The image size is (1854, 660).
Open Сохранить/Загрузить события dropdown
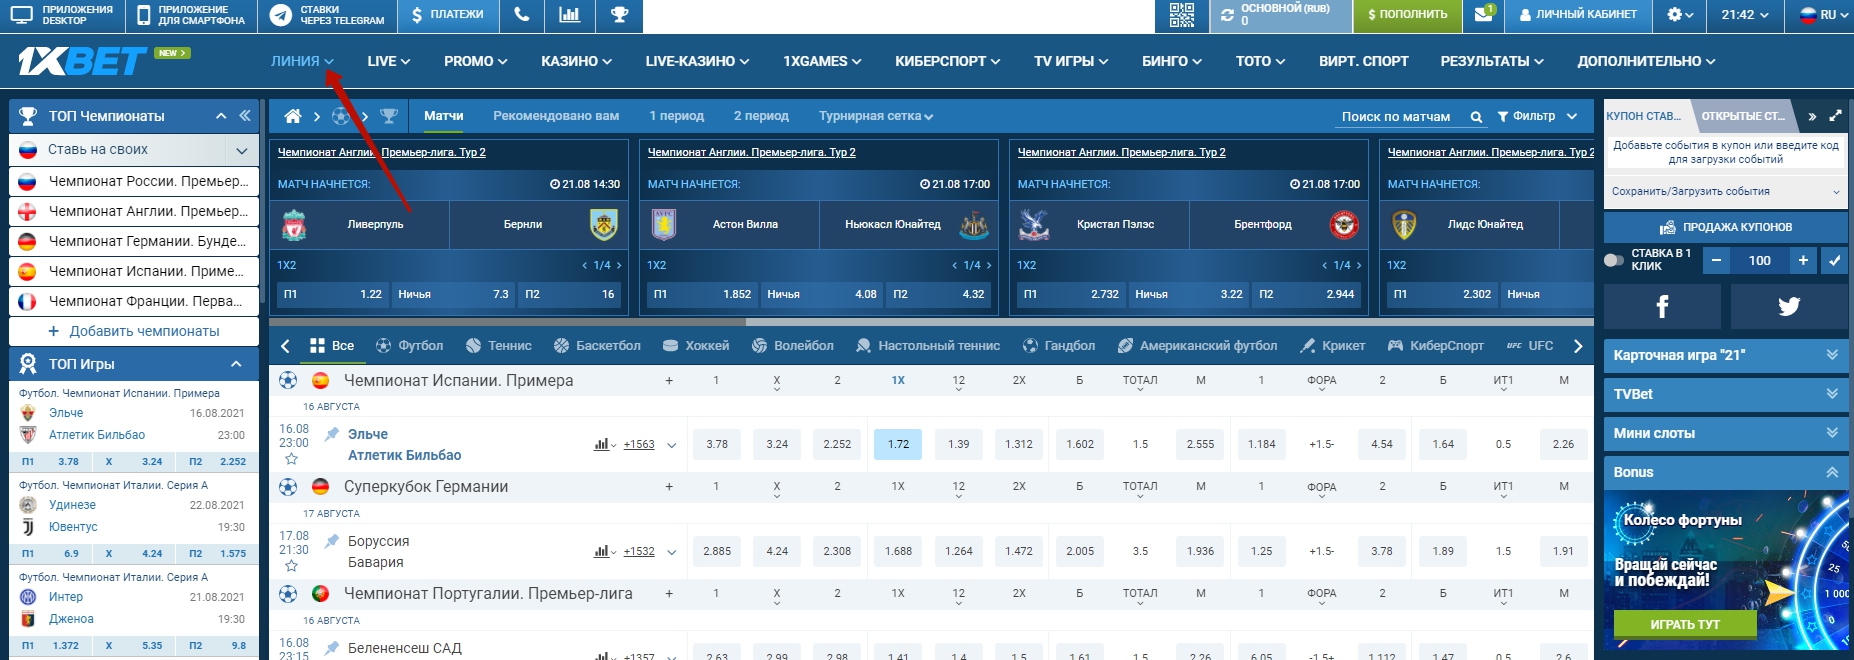tap(1726, 191)
